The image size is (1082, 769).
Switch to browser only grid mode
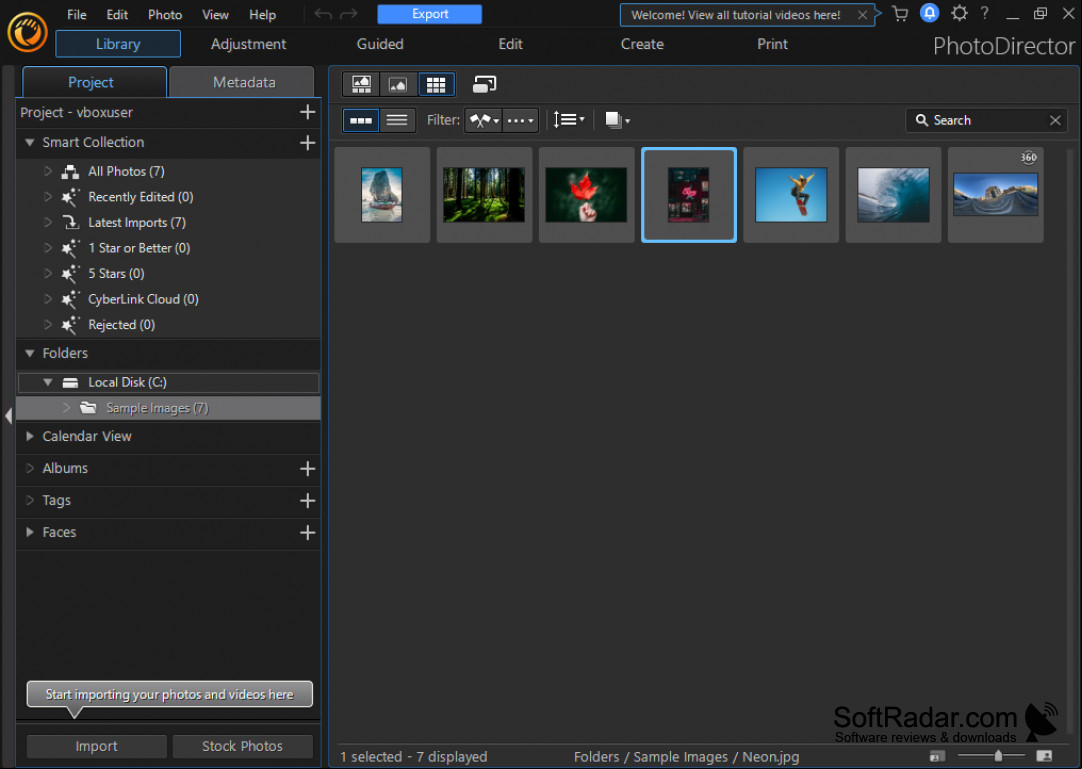pyautogui.click(x=435, y=84)
